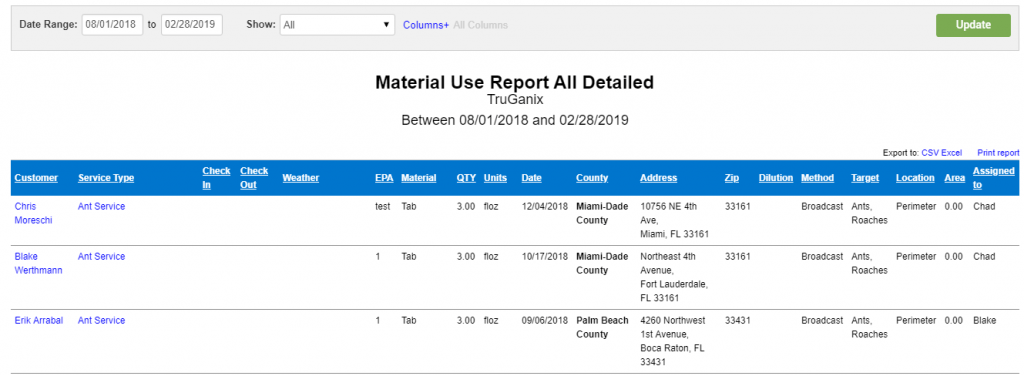This screenshot has height=376, width=1024.
Task: Open Ant Service in Chris Moreschi row
Action: tap(101, 206)
